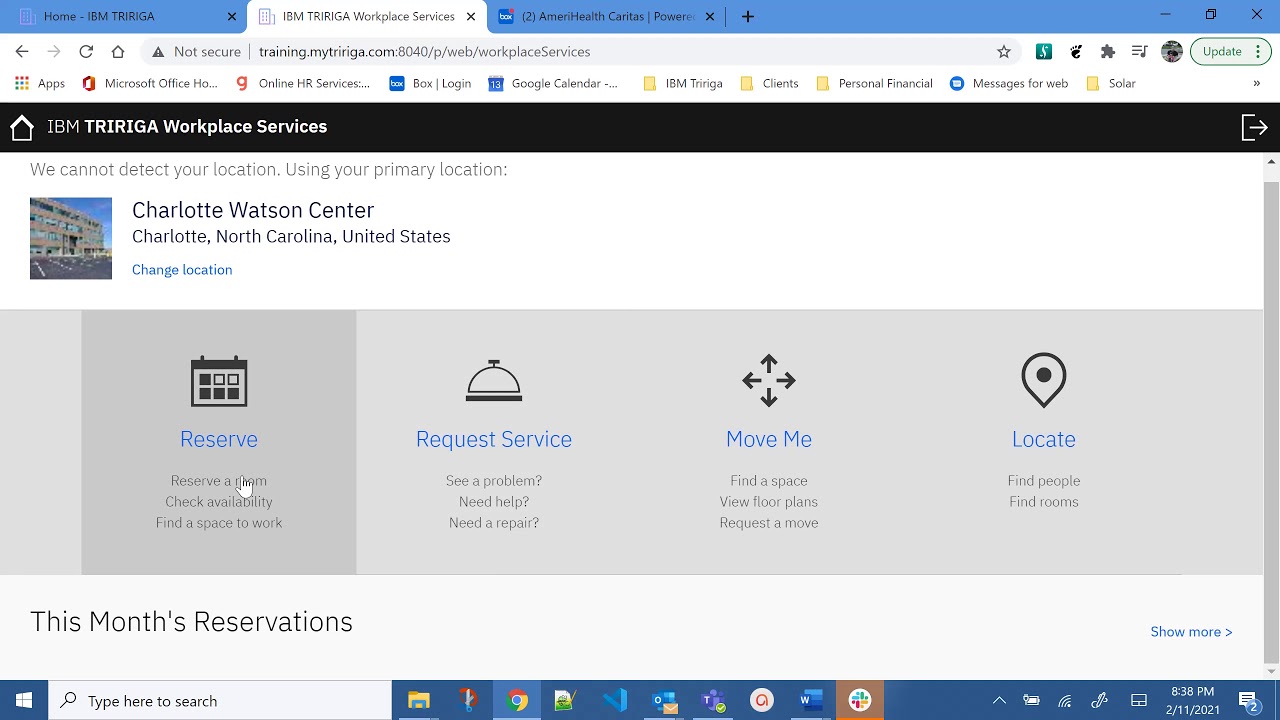The height and width of the screenshot is (720, 1280).
Task: Open the Locate link
Action: pyautogui.click(x=1044, y=439)
